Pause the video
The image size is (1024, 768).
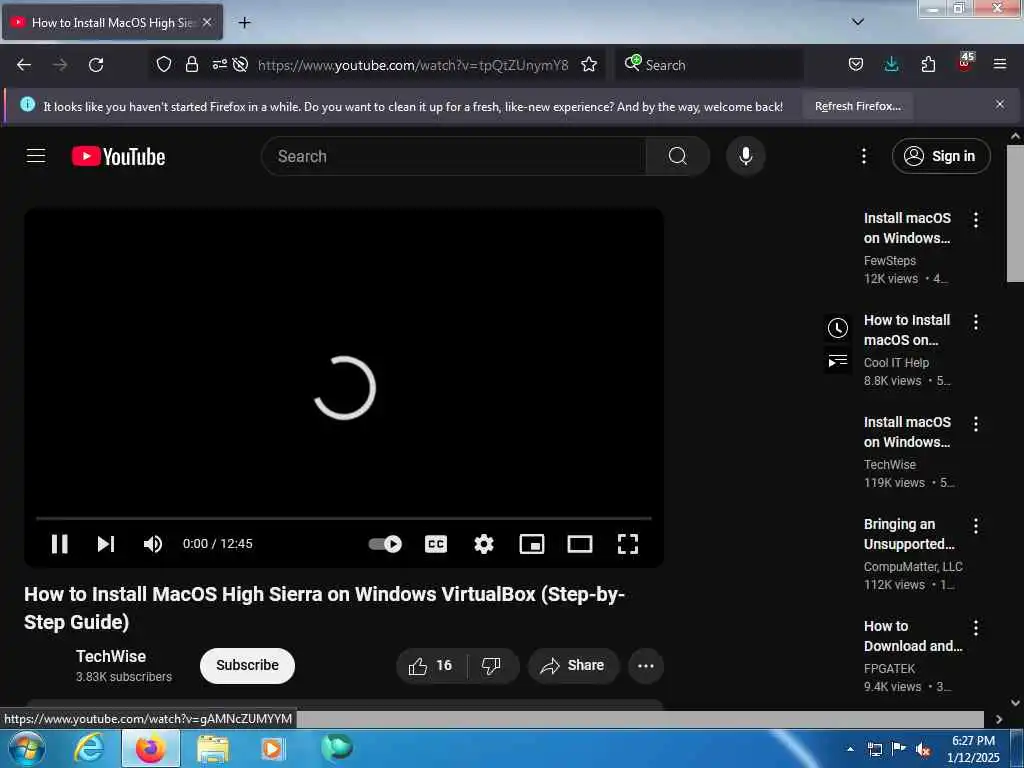[x=59, y=543]
